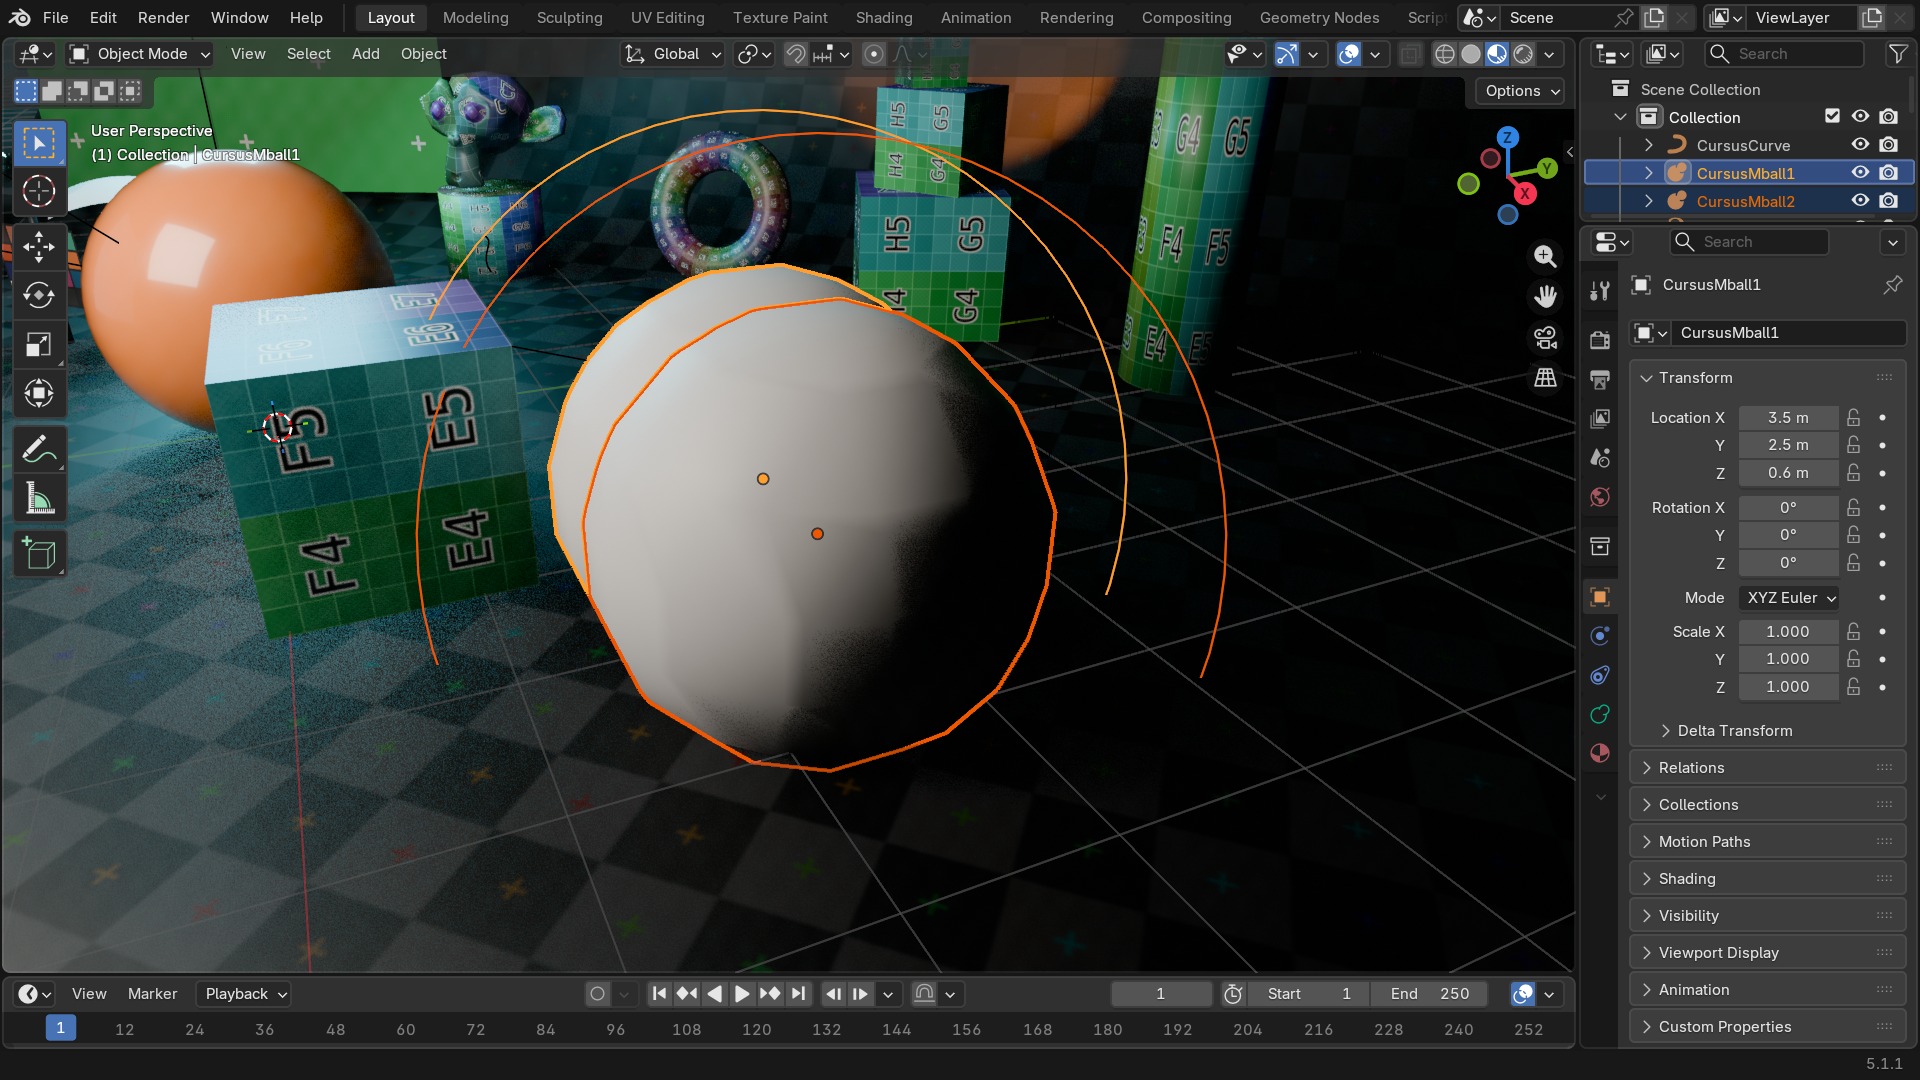Uncheck the Collection exclude checkbox
1920x1080 pixels.
1832,116
